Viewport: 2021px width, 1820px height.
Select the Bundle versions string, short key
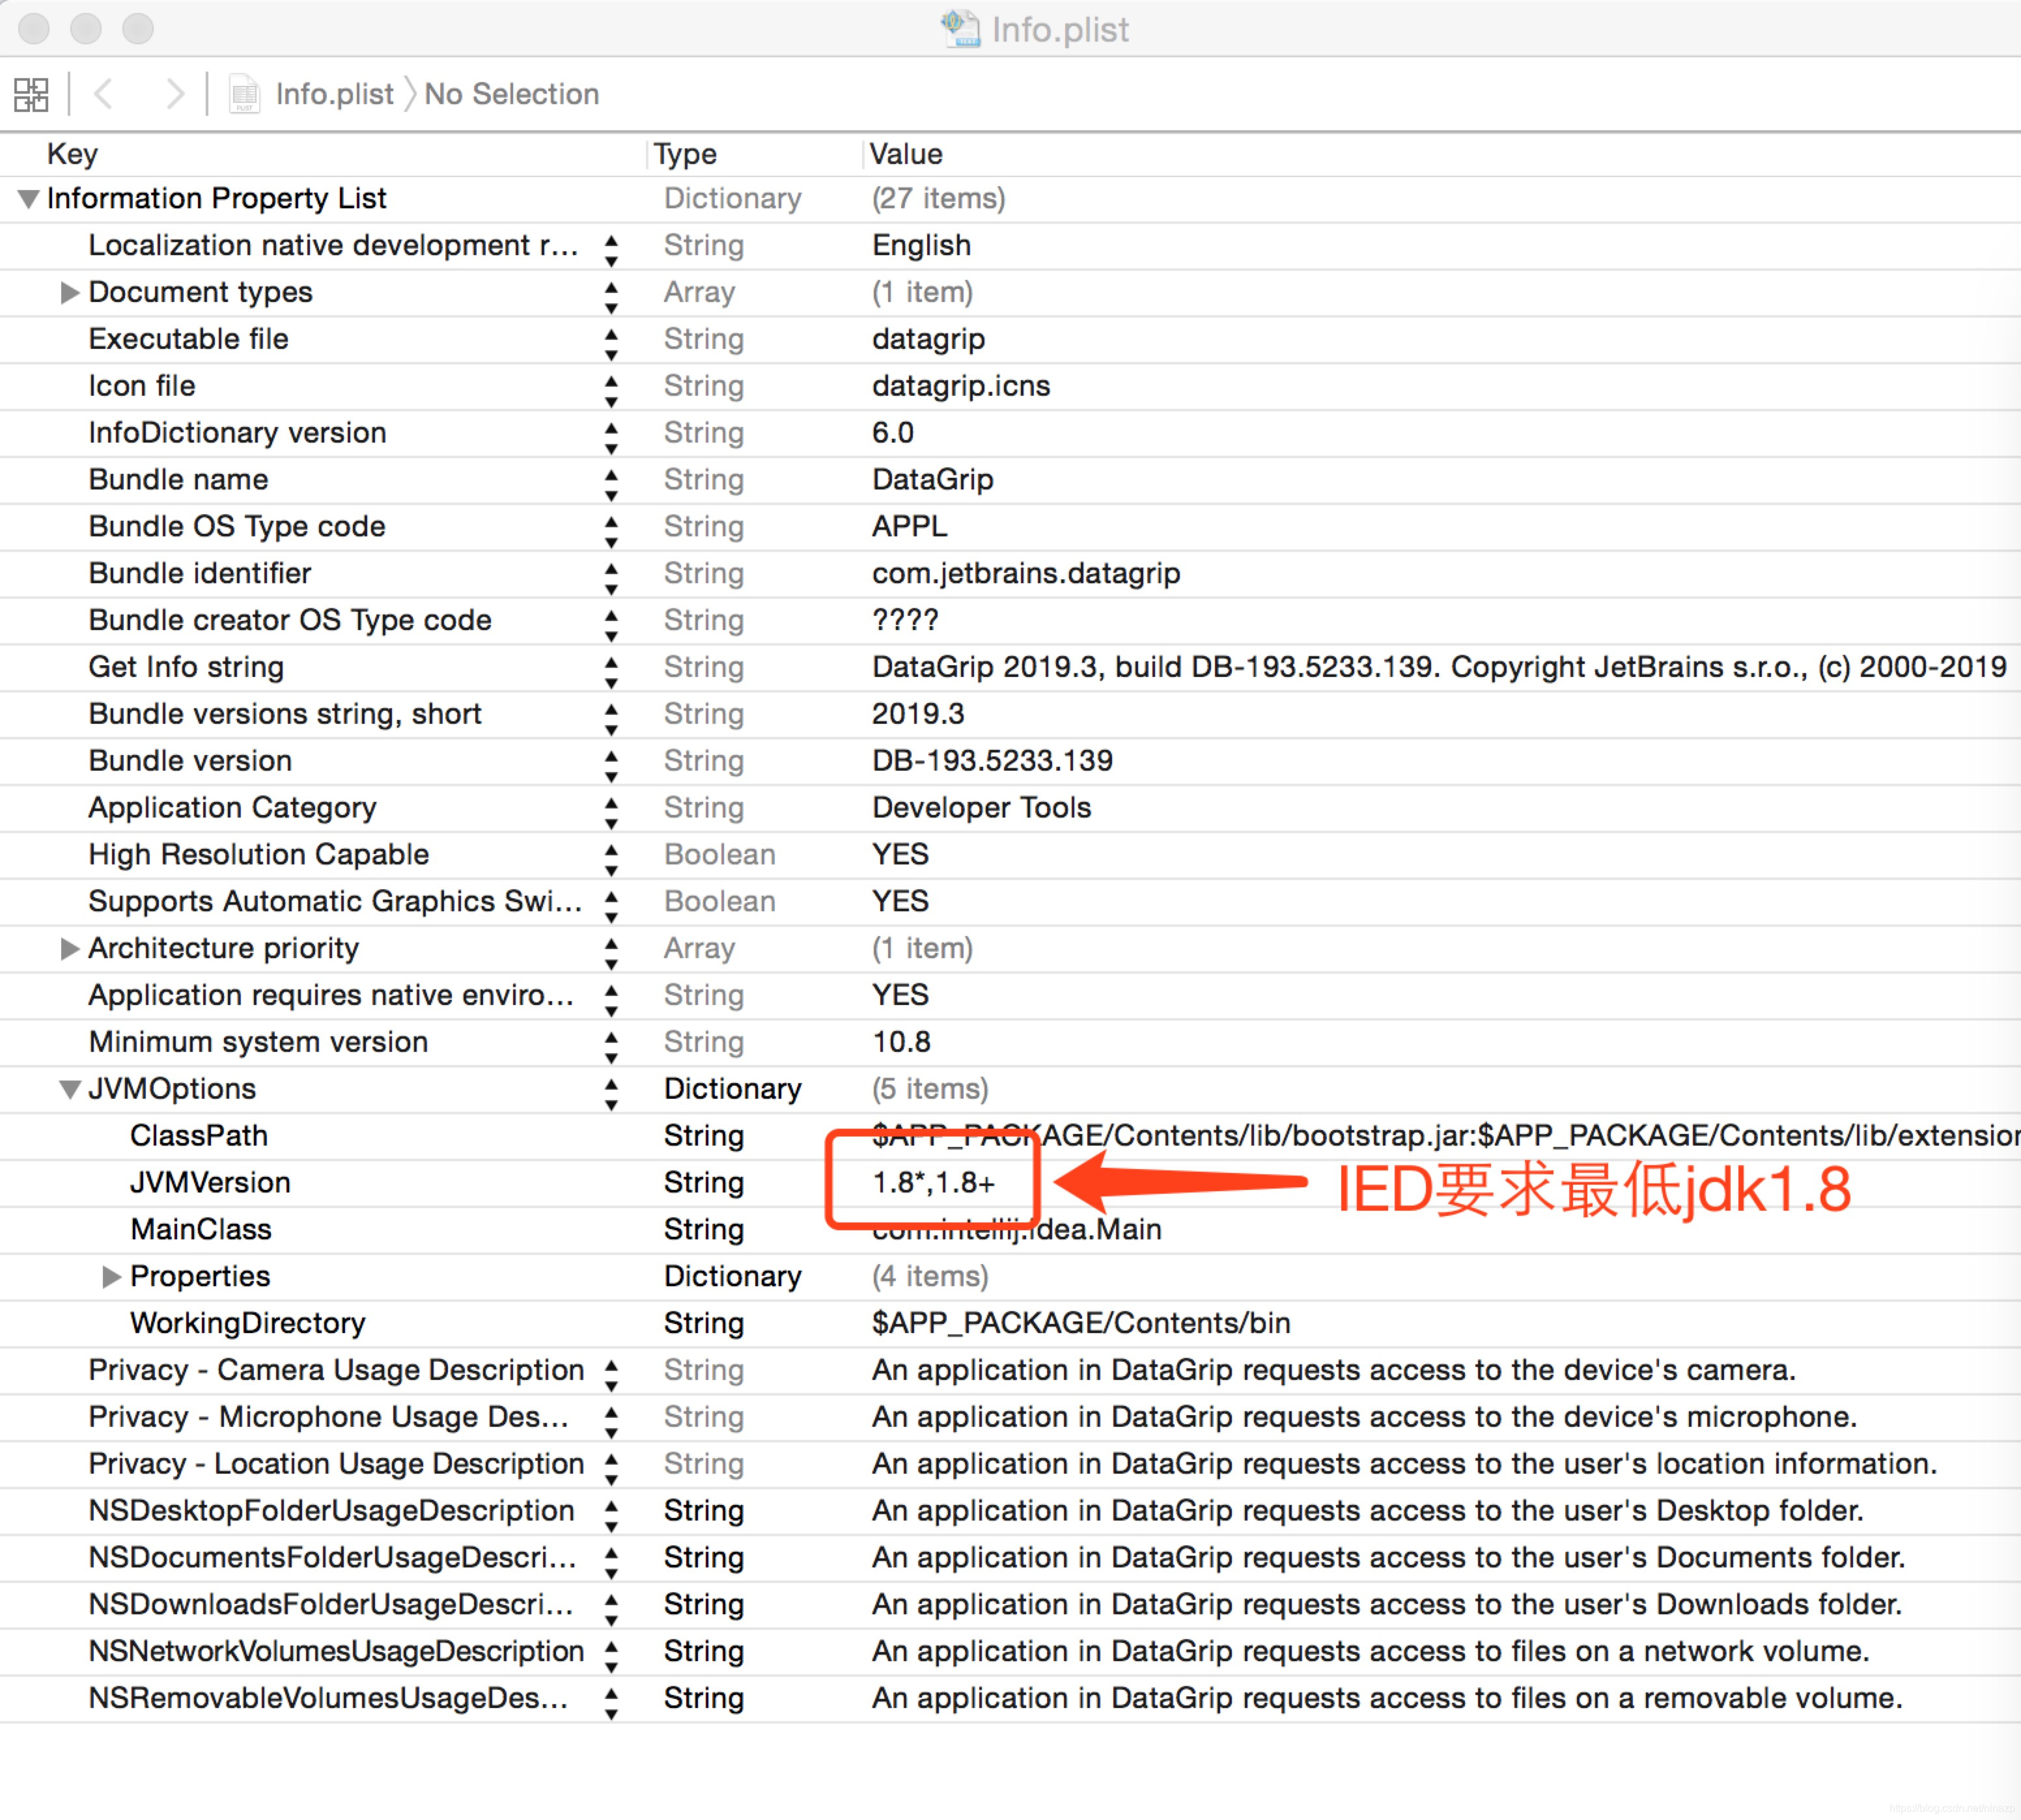[x=285, y=714]
